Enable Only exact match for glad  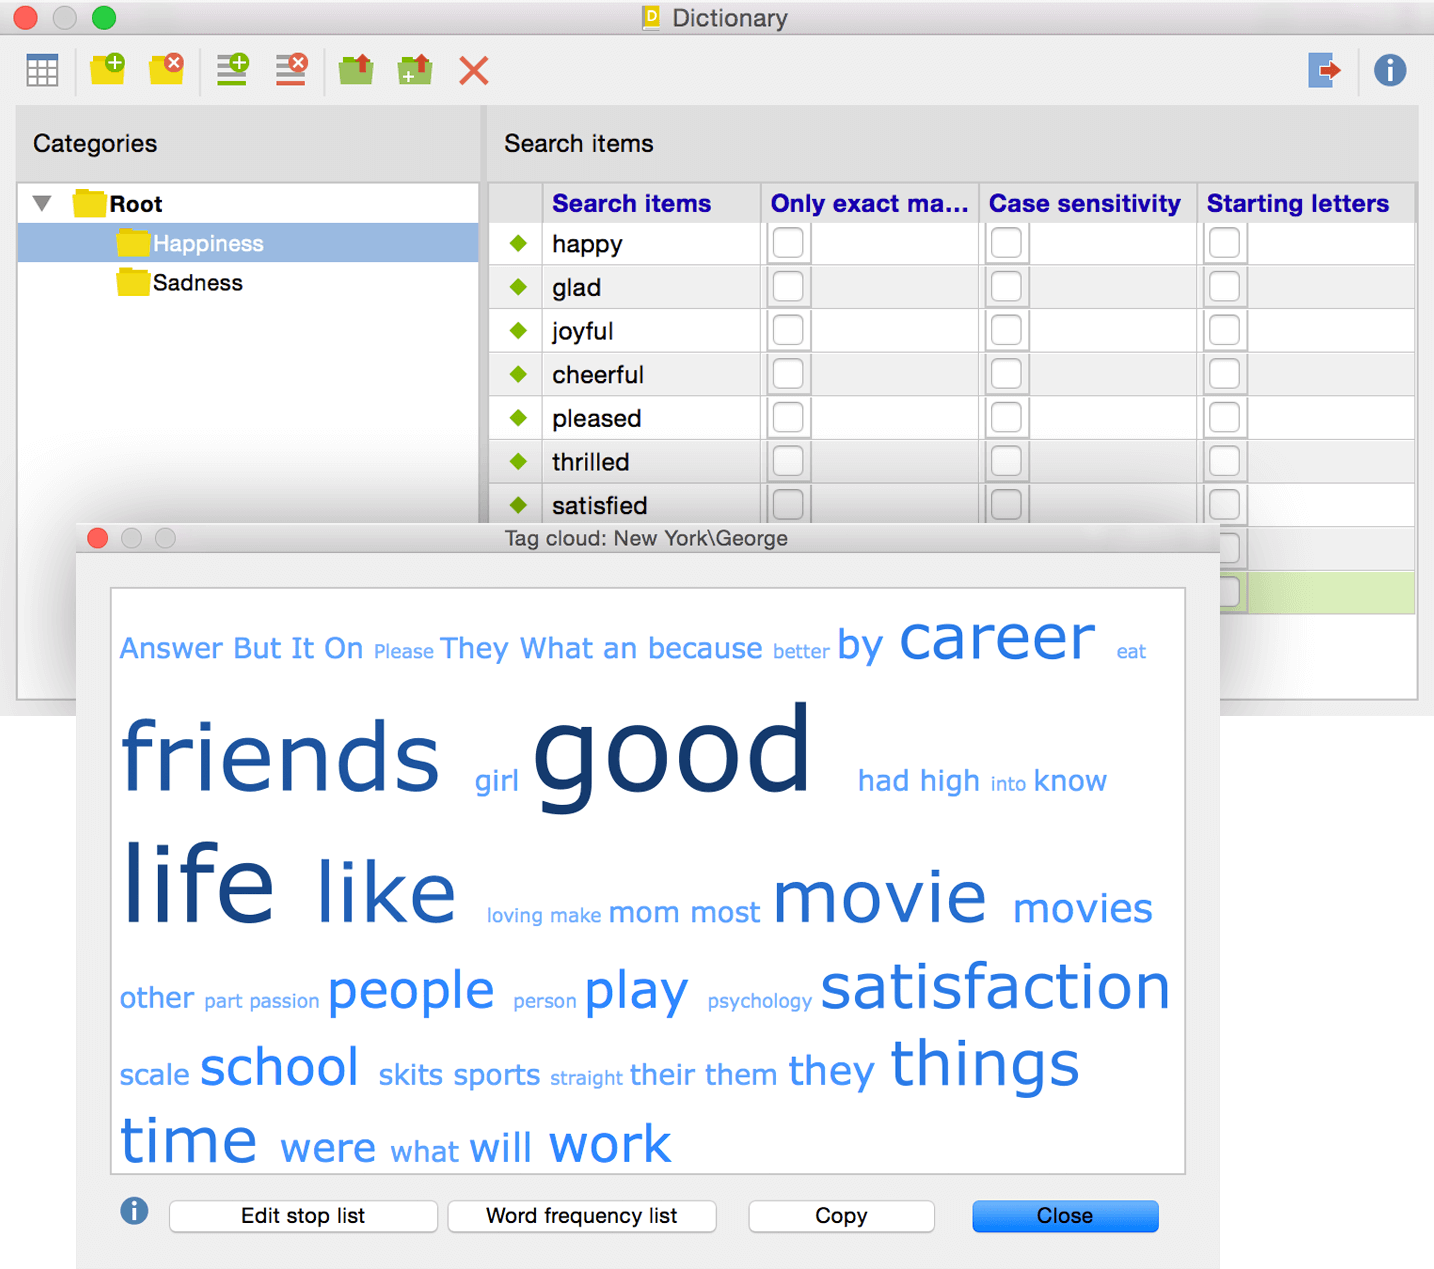[788, 287]
